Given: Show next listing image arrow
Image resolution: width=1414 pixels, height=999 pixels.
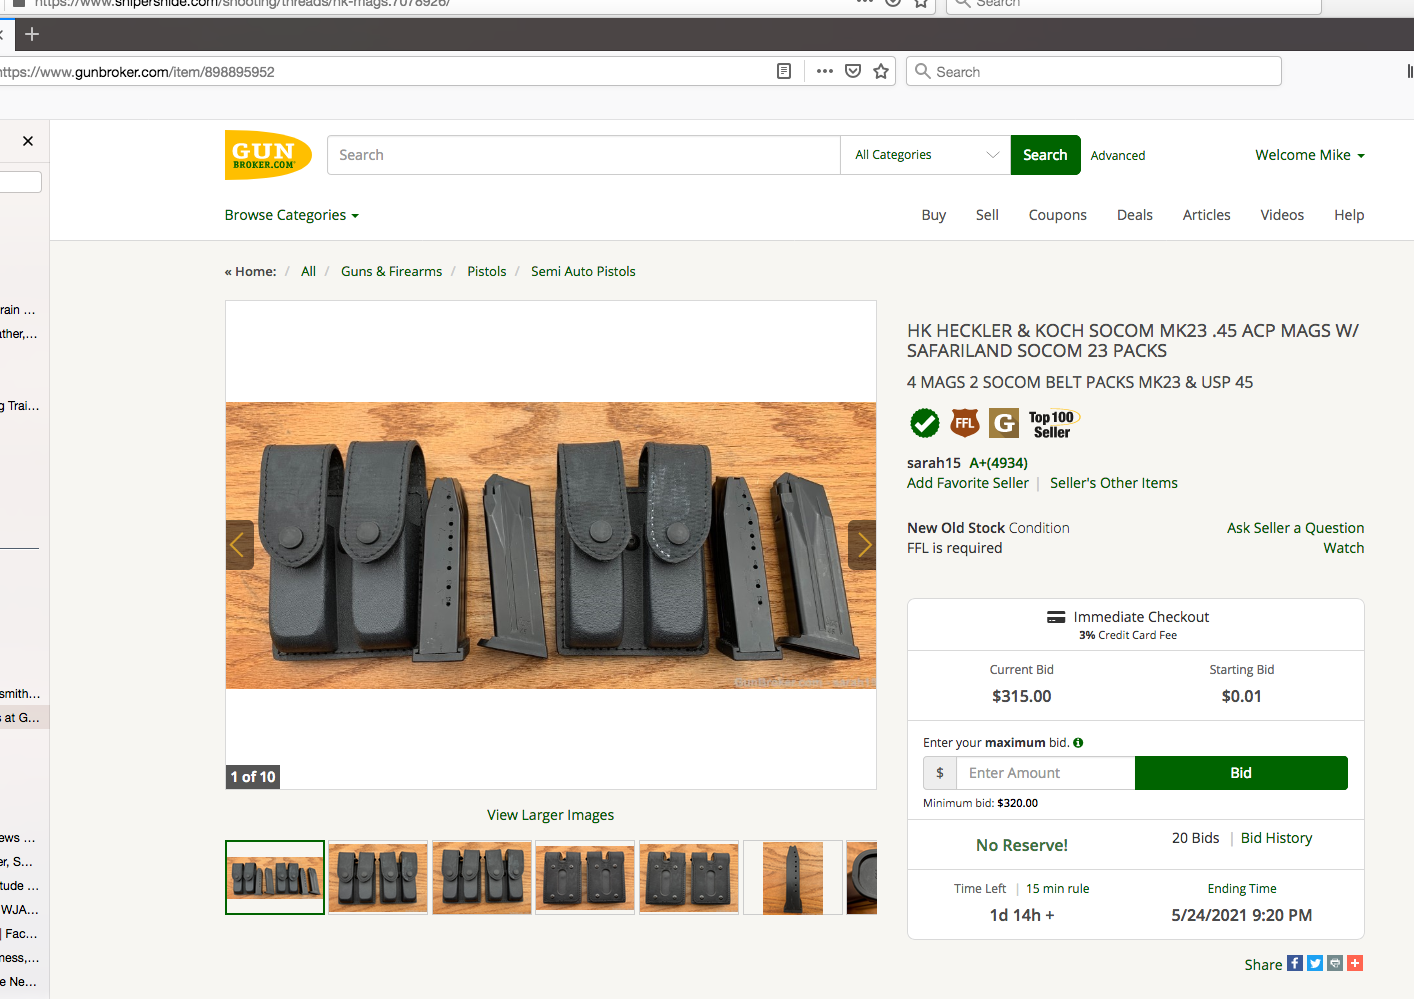Looking at the screenshot, I should click(862, 545).
